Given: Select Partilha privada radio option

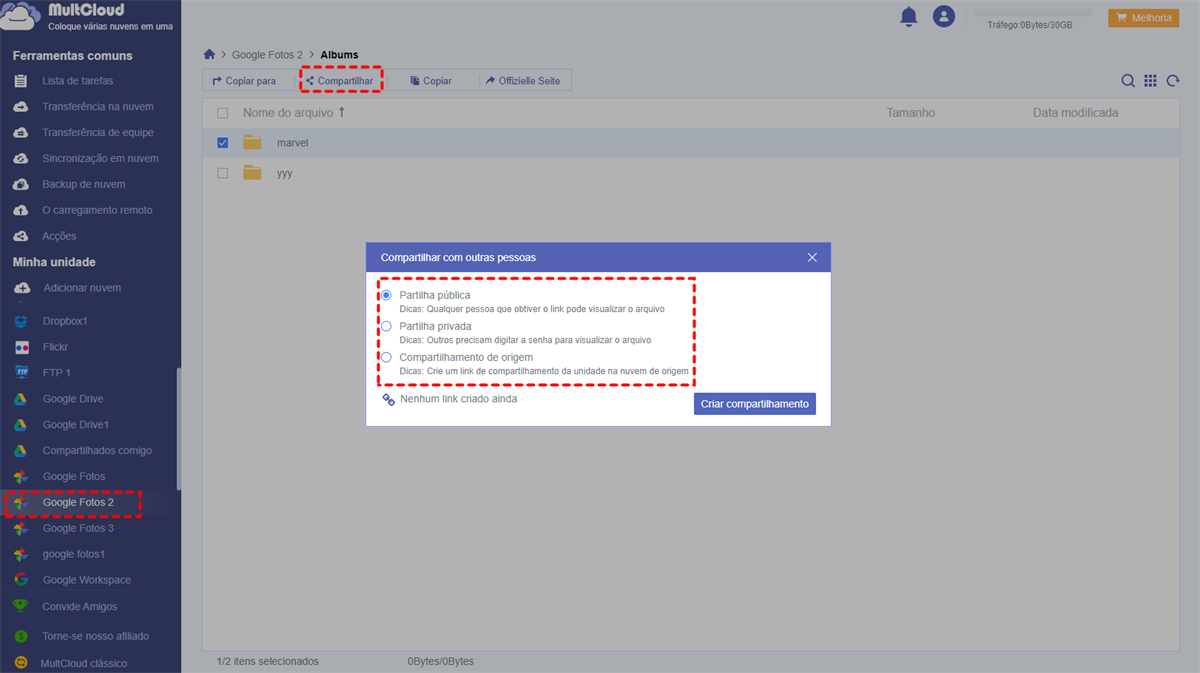Looking at the screenshot, I should coord(386,326).
